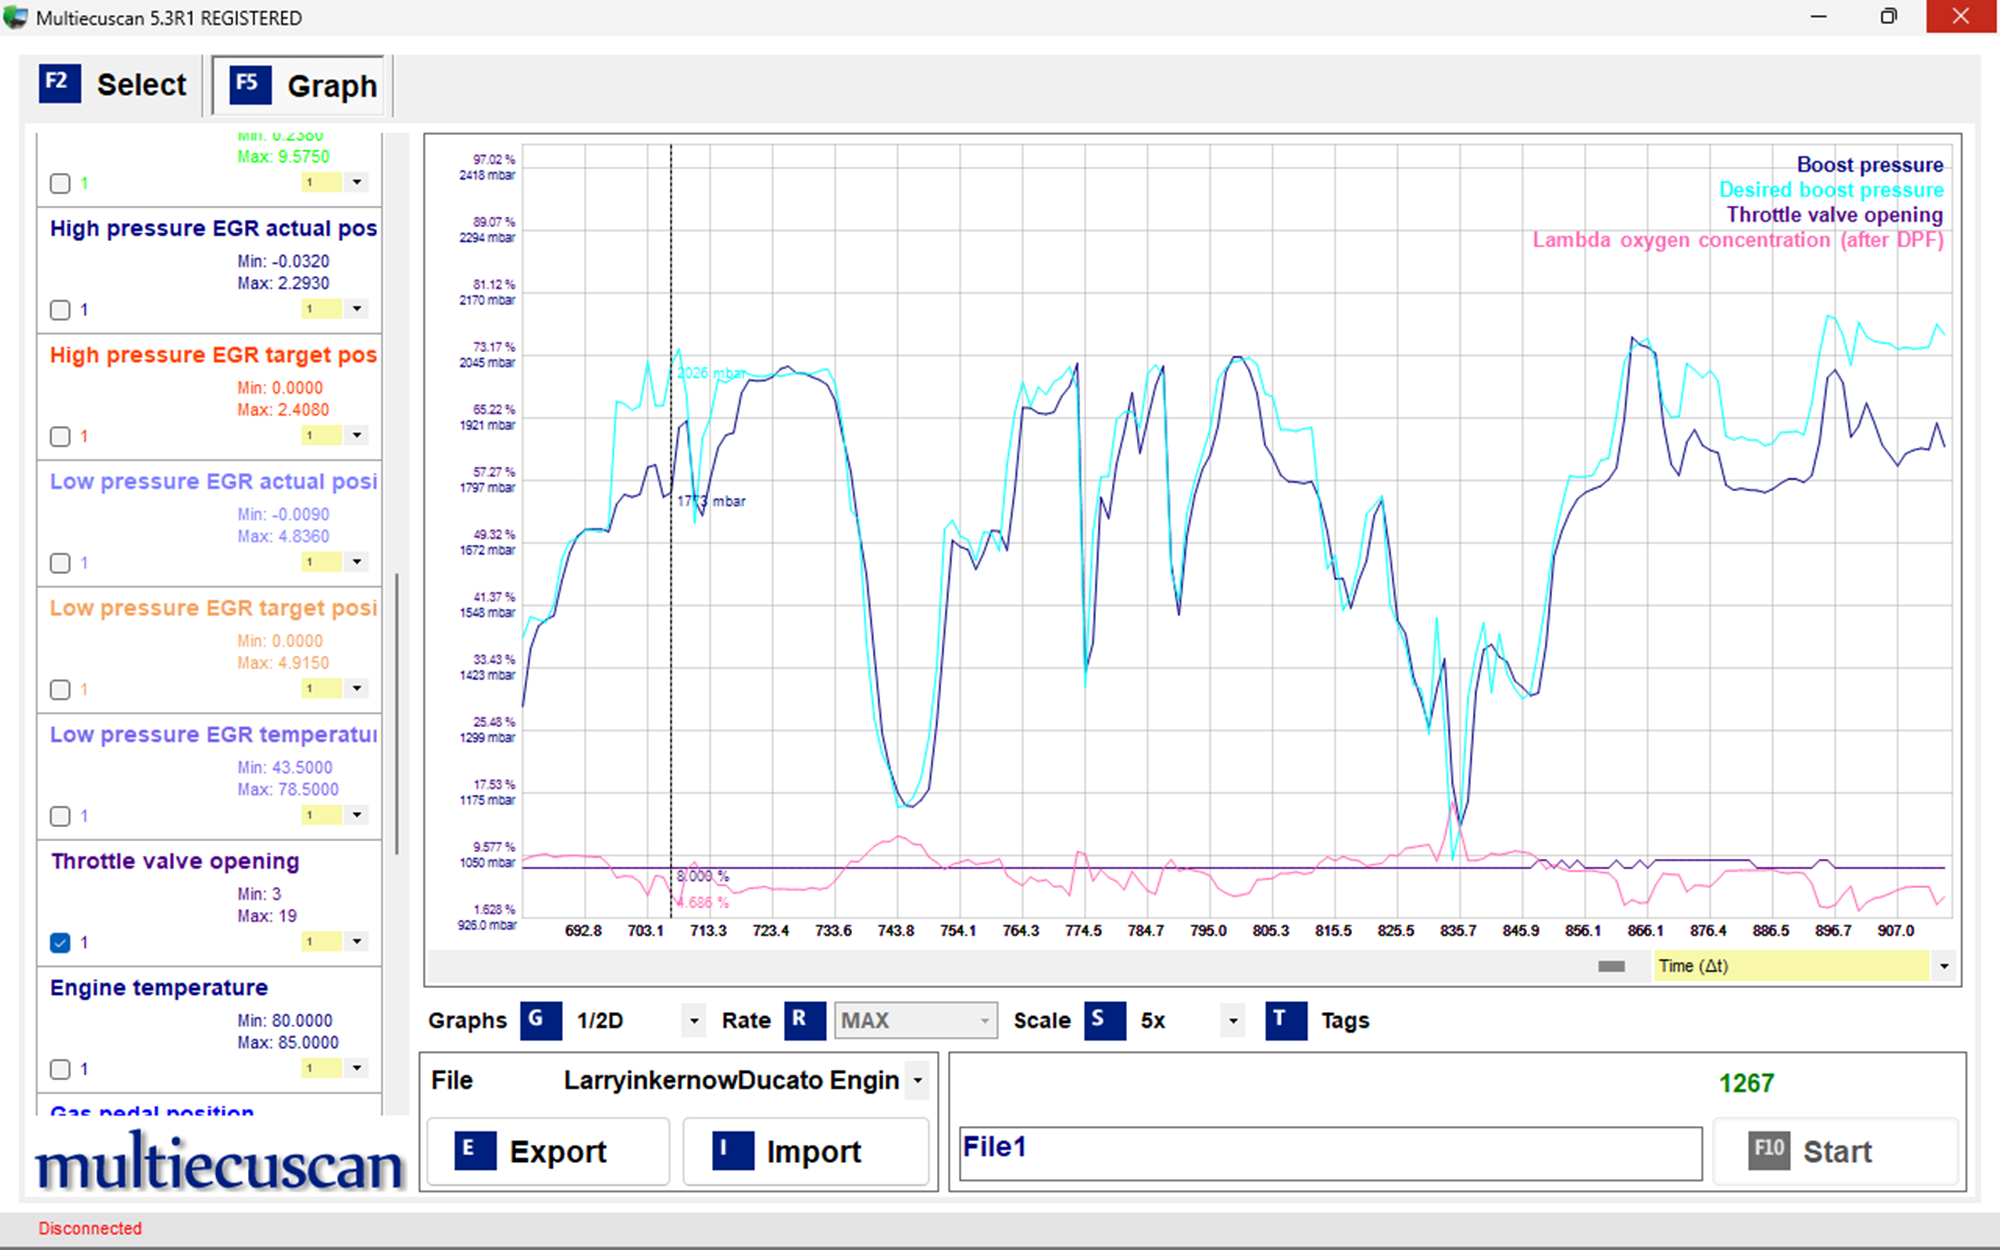Click the graph horizontal scroll thumb
Image resolution: width=2000 pixels, height=1250 pixels.
(x=1611, y=966)
